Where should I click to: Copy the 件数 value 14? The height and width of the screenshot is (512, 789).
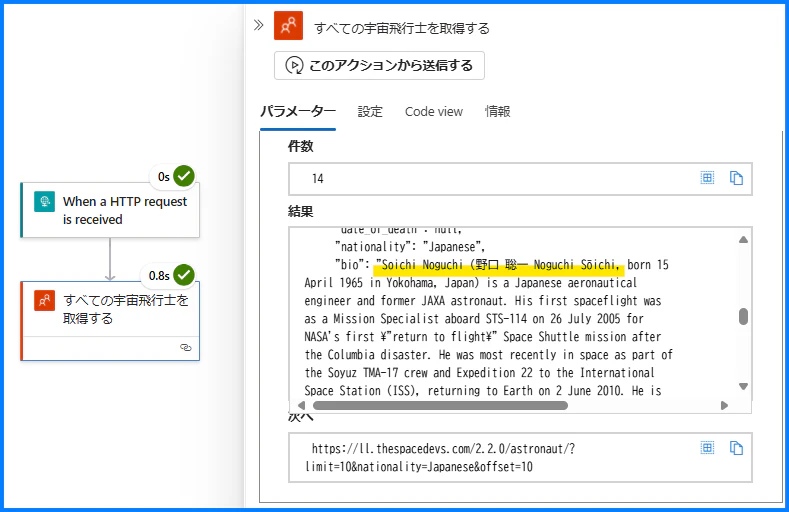[736, 178]
